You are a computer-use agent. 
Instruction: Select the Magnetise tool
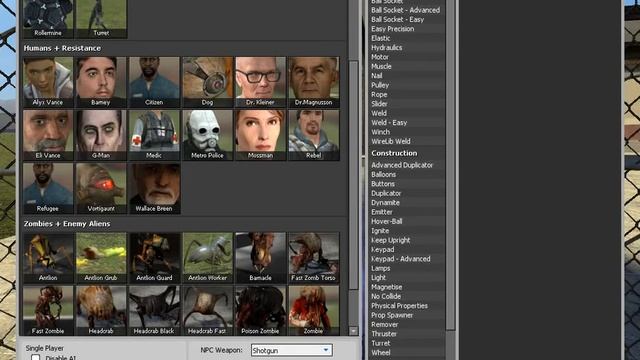pyautogui.click(x=387, y=287)
